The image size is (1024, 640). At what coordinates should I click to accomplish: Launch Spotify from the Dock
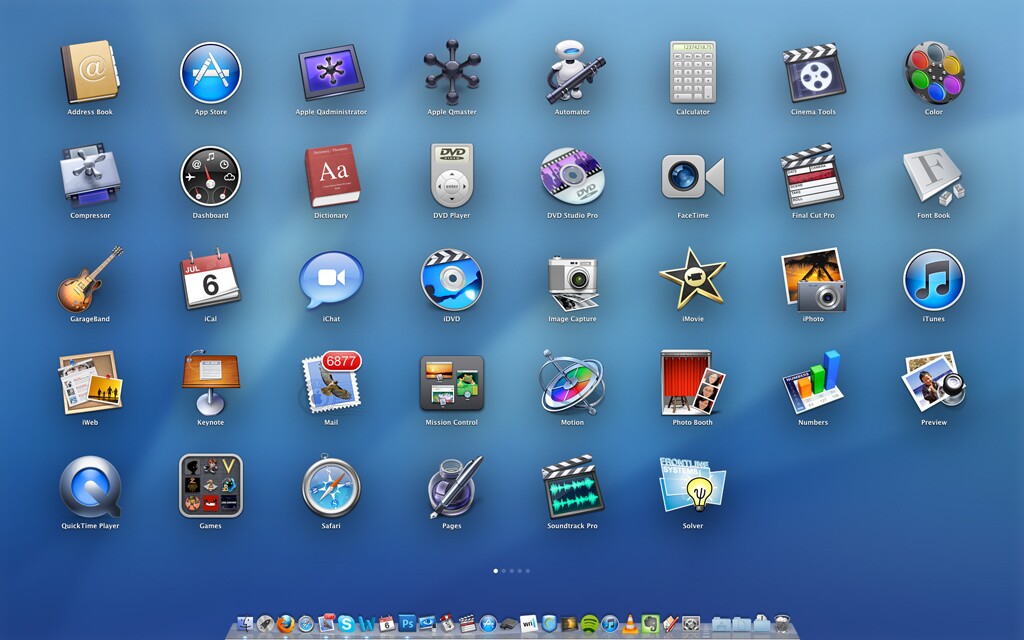[x=590, y=624]
